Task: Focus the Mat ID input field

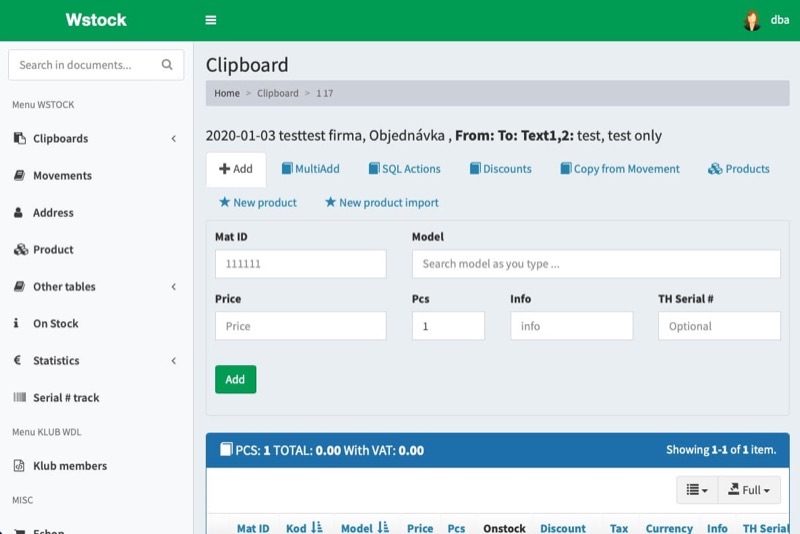Action: click(301, 264)
